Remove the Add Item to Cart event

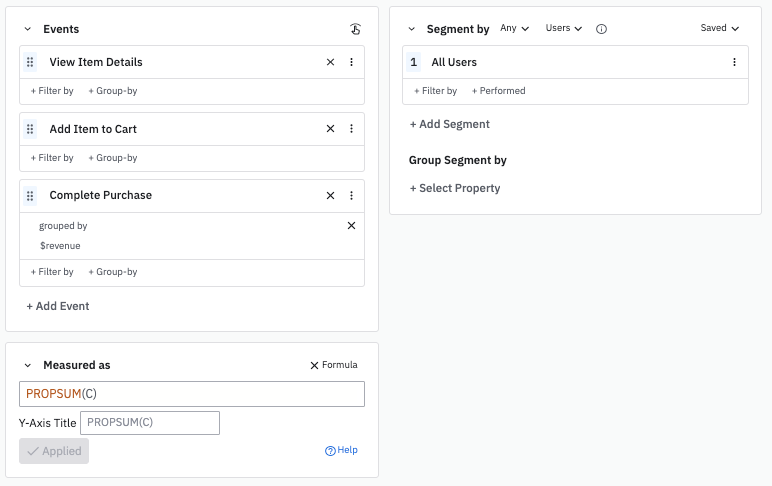tap(330, 129)
